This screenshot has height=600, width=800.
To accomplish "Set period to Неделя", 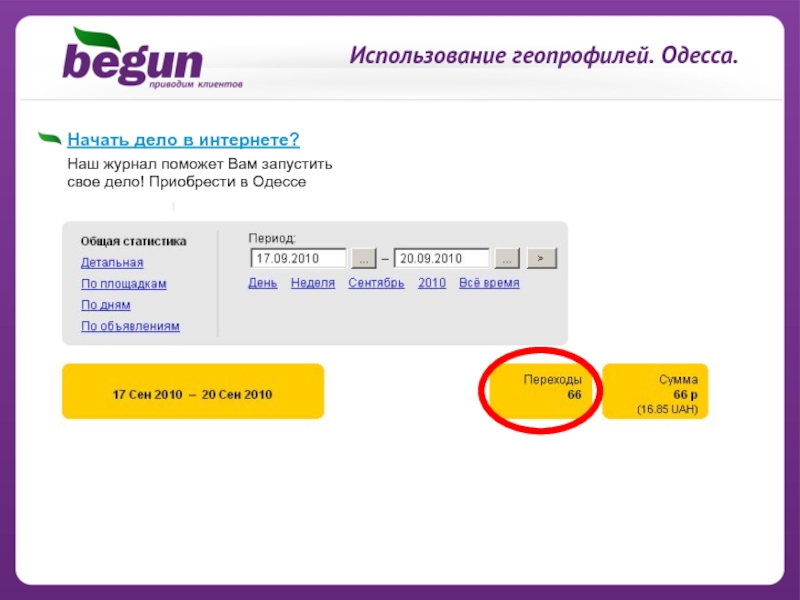I will click(x=313, y=283).
